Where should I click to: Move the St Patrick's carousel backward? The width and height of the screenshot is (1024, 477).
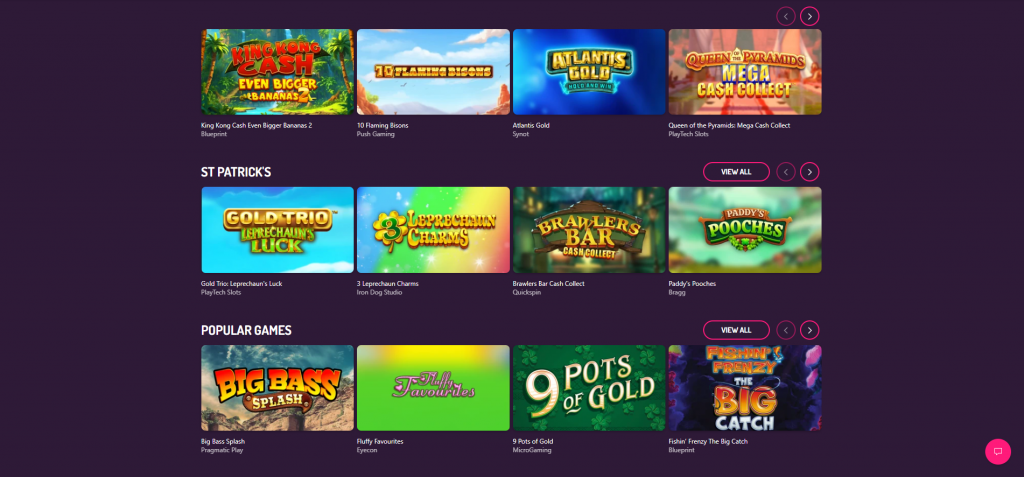click(786, 172)
